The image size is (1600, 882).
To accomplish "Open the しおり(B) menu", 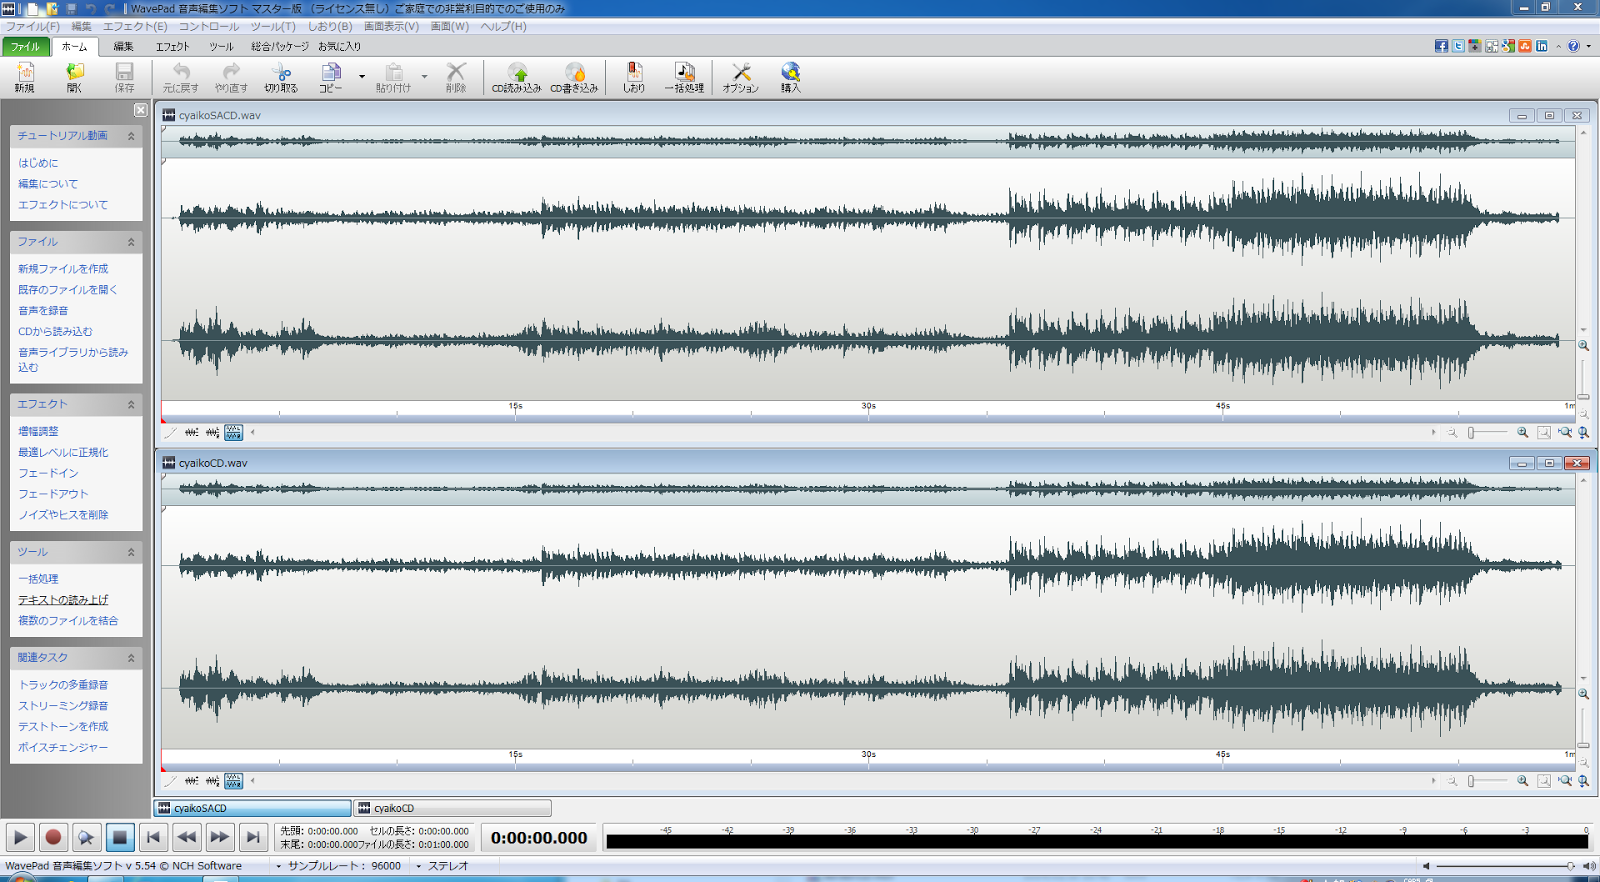I will tap(330, 26).
